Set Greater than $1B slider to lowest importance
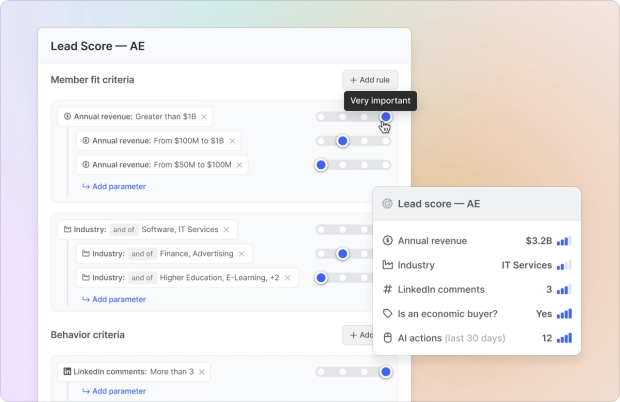620x402 pixels. tap(321, 117)
